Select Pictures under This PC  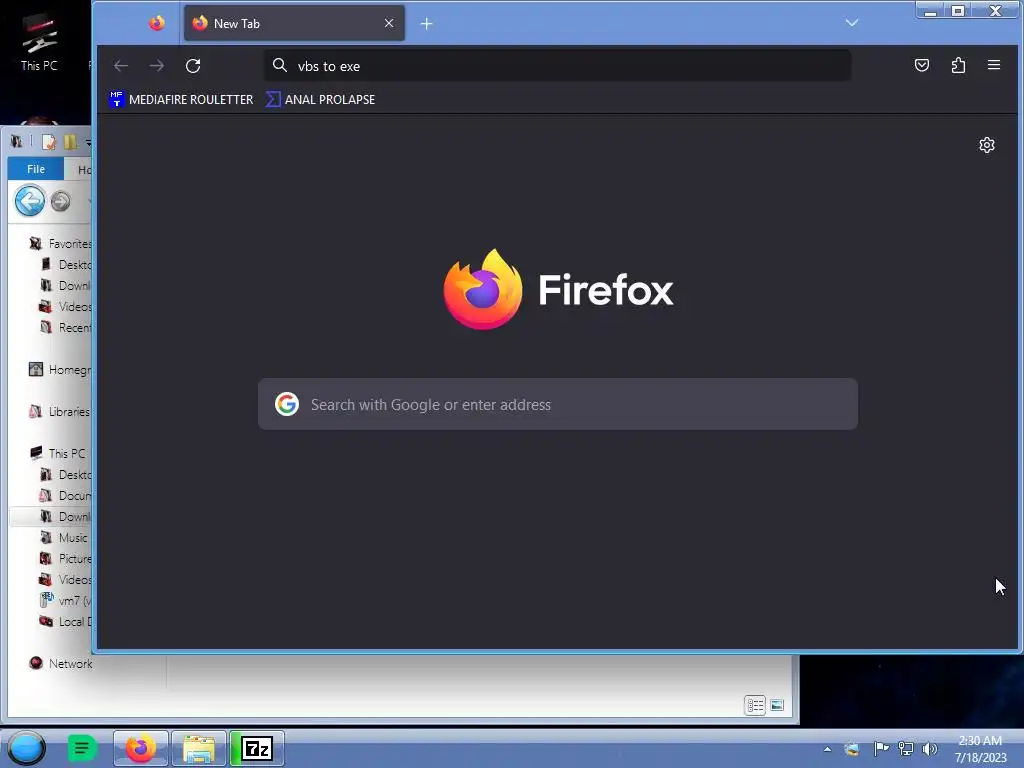point(65,558)
